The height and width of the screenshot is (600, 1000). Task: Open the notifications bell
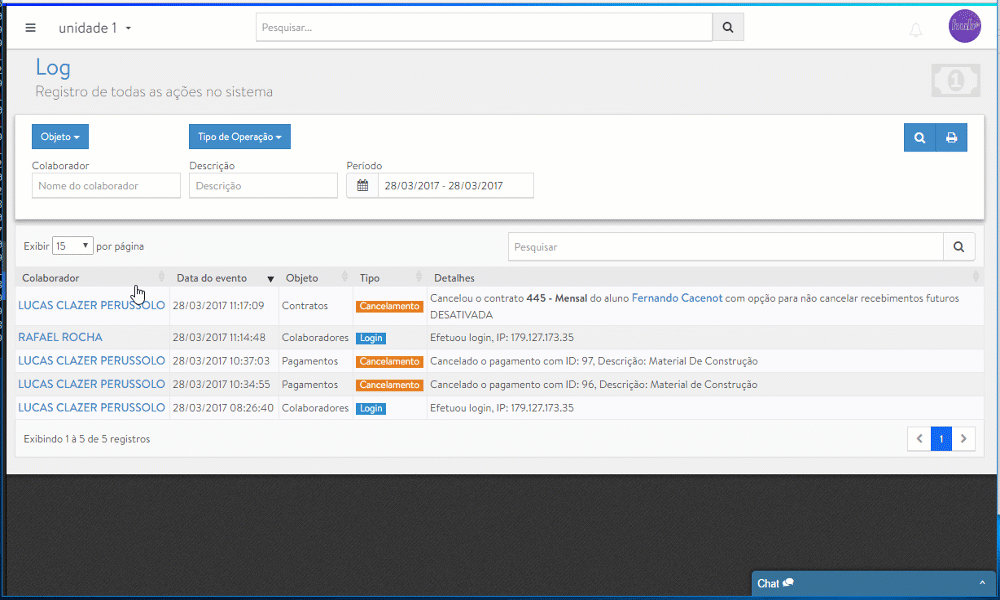tap(915, 29)
